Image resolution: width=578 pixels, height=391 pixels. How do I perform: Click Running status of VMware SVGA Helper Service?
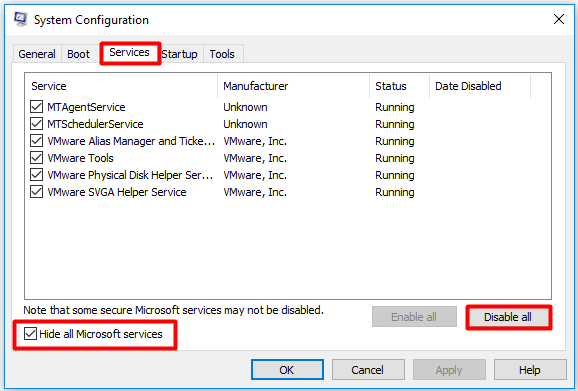(x=395, y=192)
